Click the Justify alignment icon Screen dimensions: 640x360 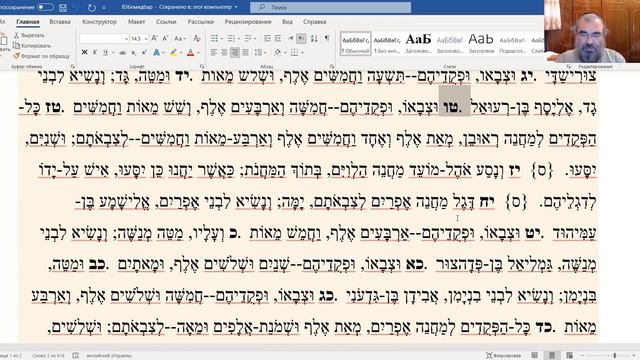click(x=245, y=52)
